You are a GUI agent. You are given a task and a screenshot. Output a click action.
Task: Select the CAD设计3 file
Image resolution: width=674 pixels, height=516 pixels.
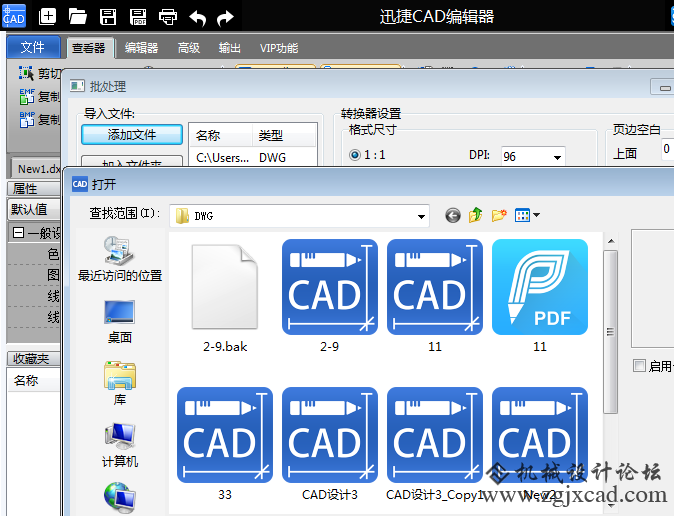tap(330, 444)
